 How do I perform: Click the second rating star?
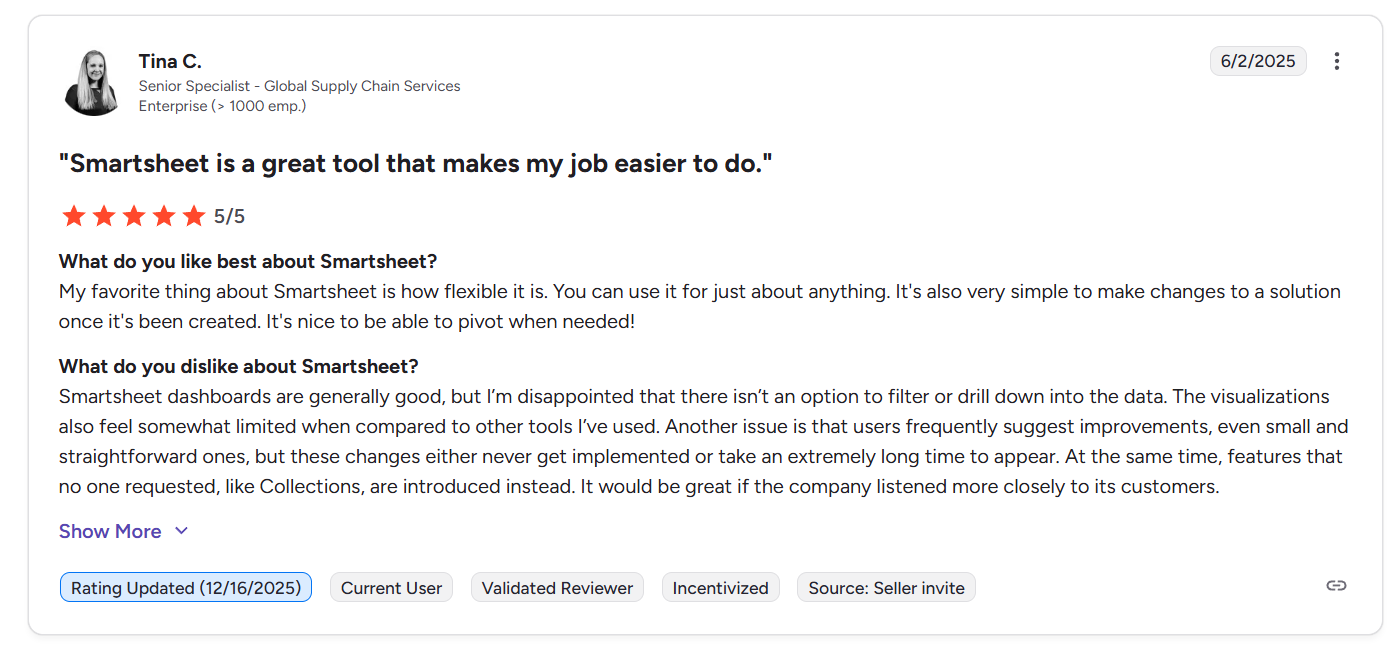[104, 216]
